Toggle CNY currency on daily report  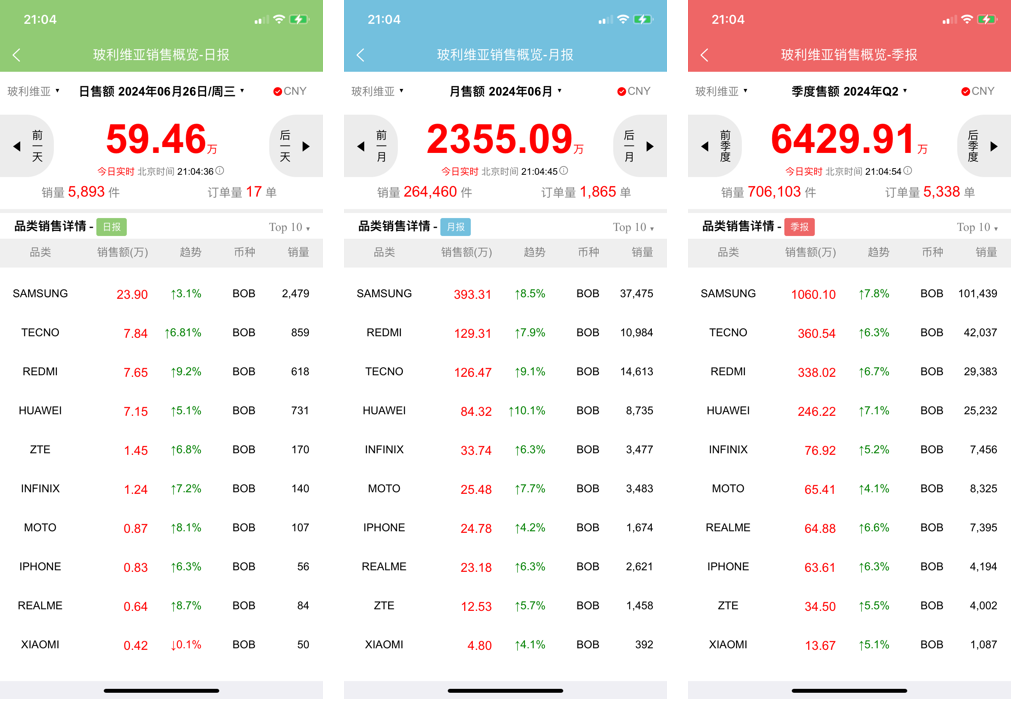pos(290,92)
